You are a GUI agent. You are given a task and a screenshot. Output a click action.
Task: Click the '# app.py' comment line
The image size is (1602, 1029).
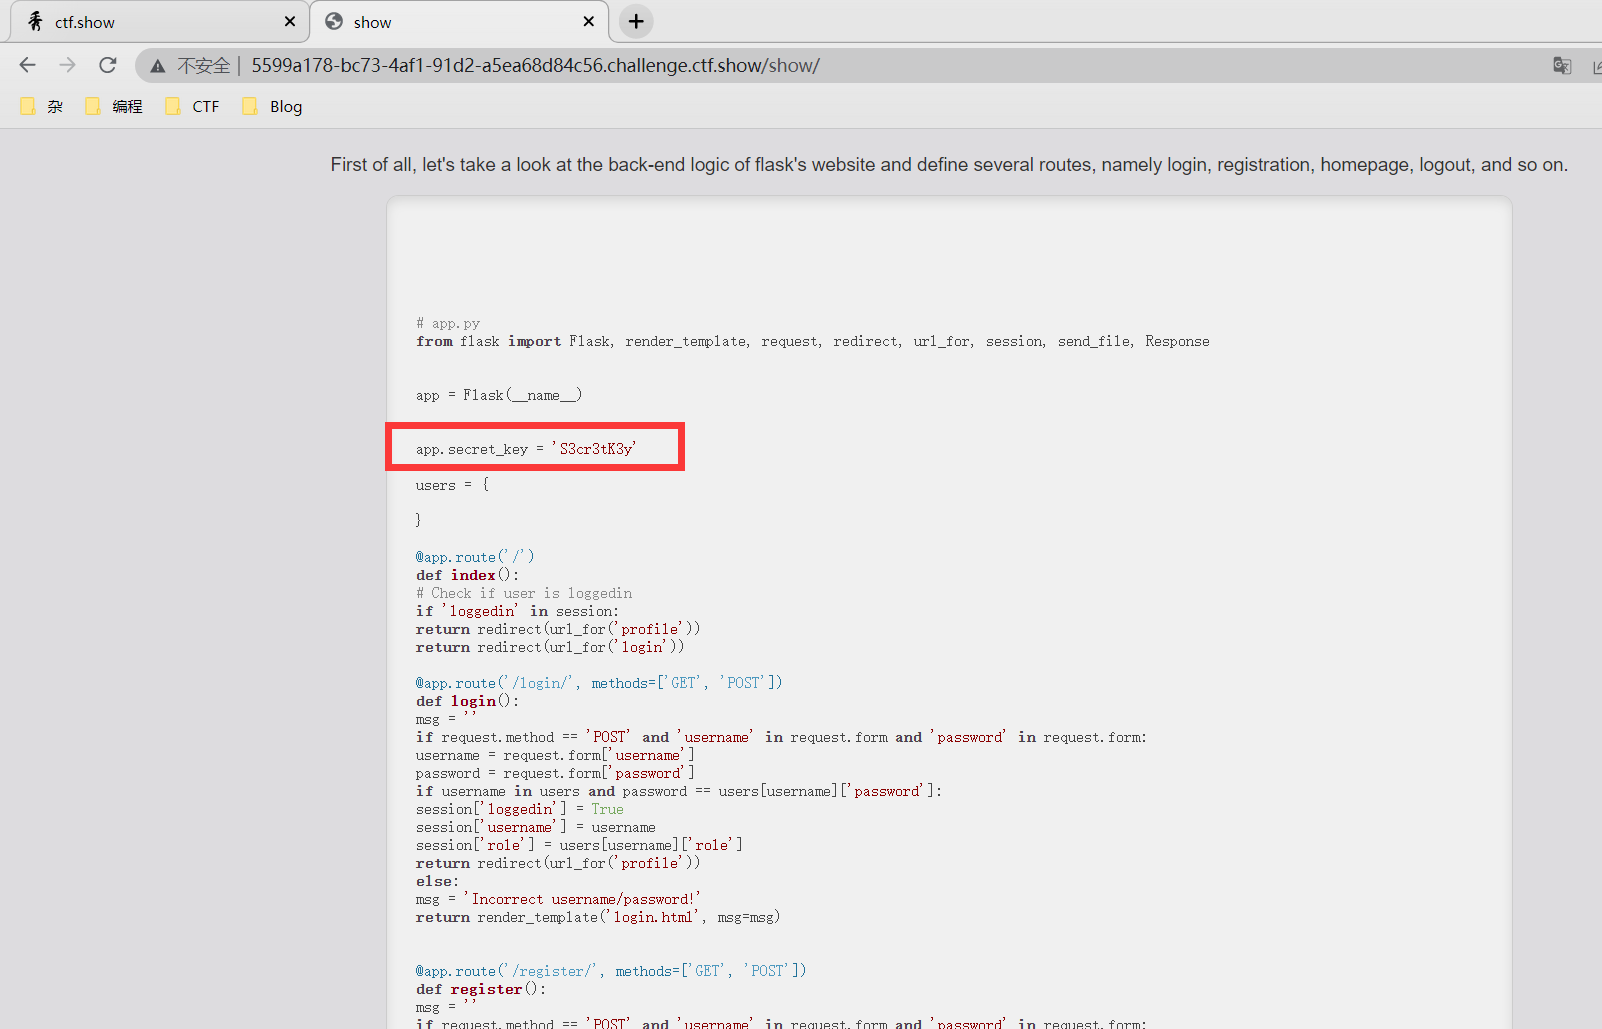pos(448,324)
